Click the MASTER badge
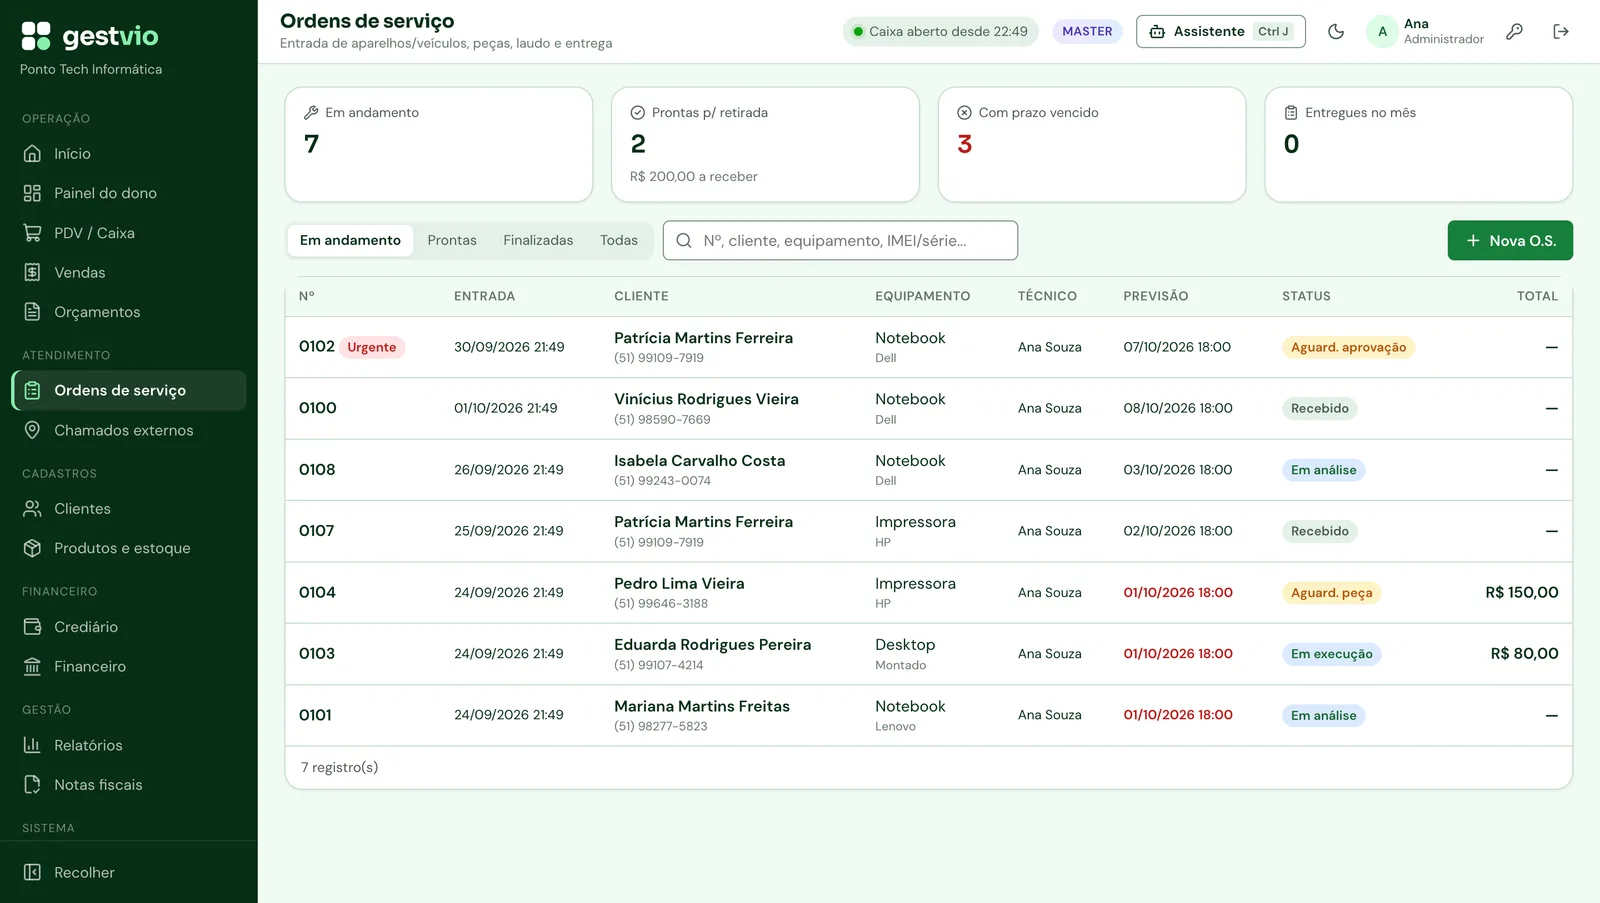This screenshot has height=903, width=1600. [x=1087, y=31]
